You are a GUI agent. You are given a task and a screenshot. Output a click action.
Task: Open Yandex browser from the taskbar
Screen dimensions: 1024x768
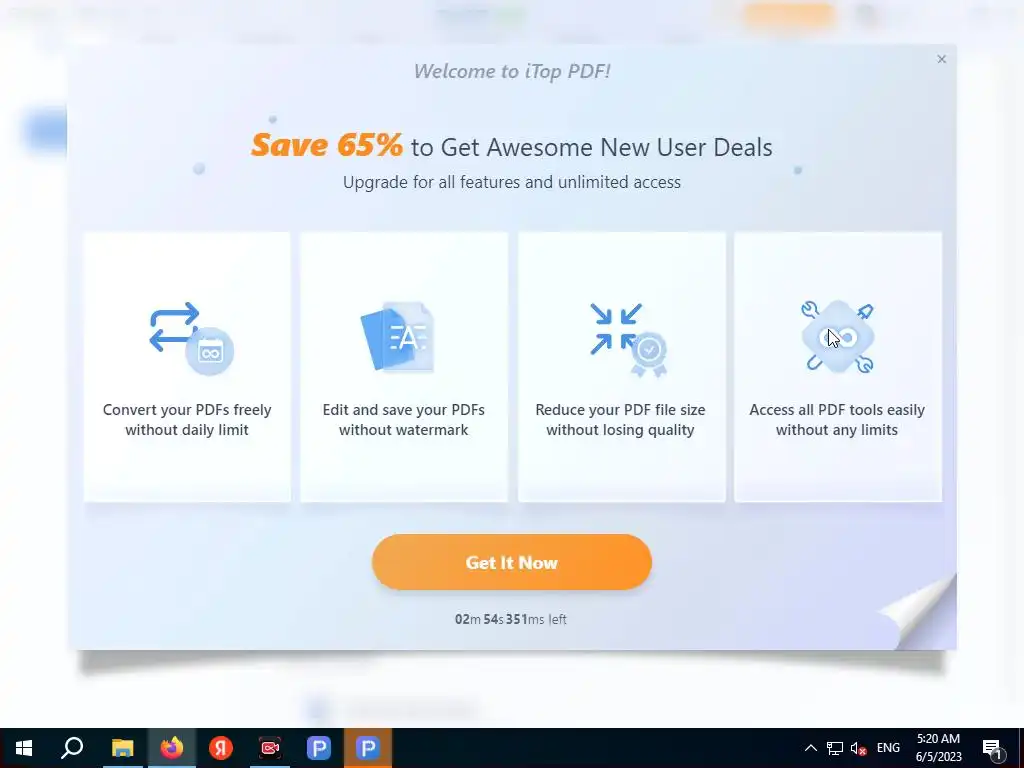(x=221, y=748)
